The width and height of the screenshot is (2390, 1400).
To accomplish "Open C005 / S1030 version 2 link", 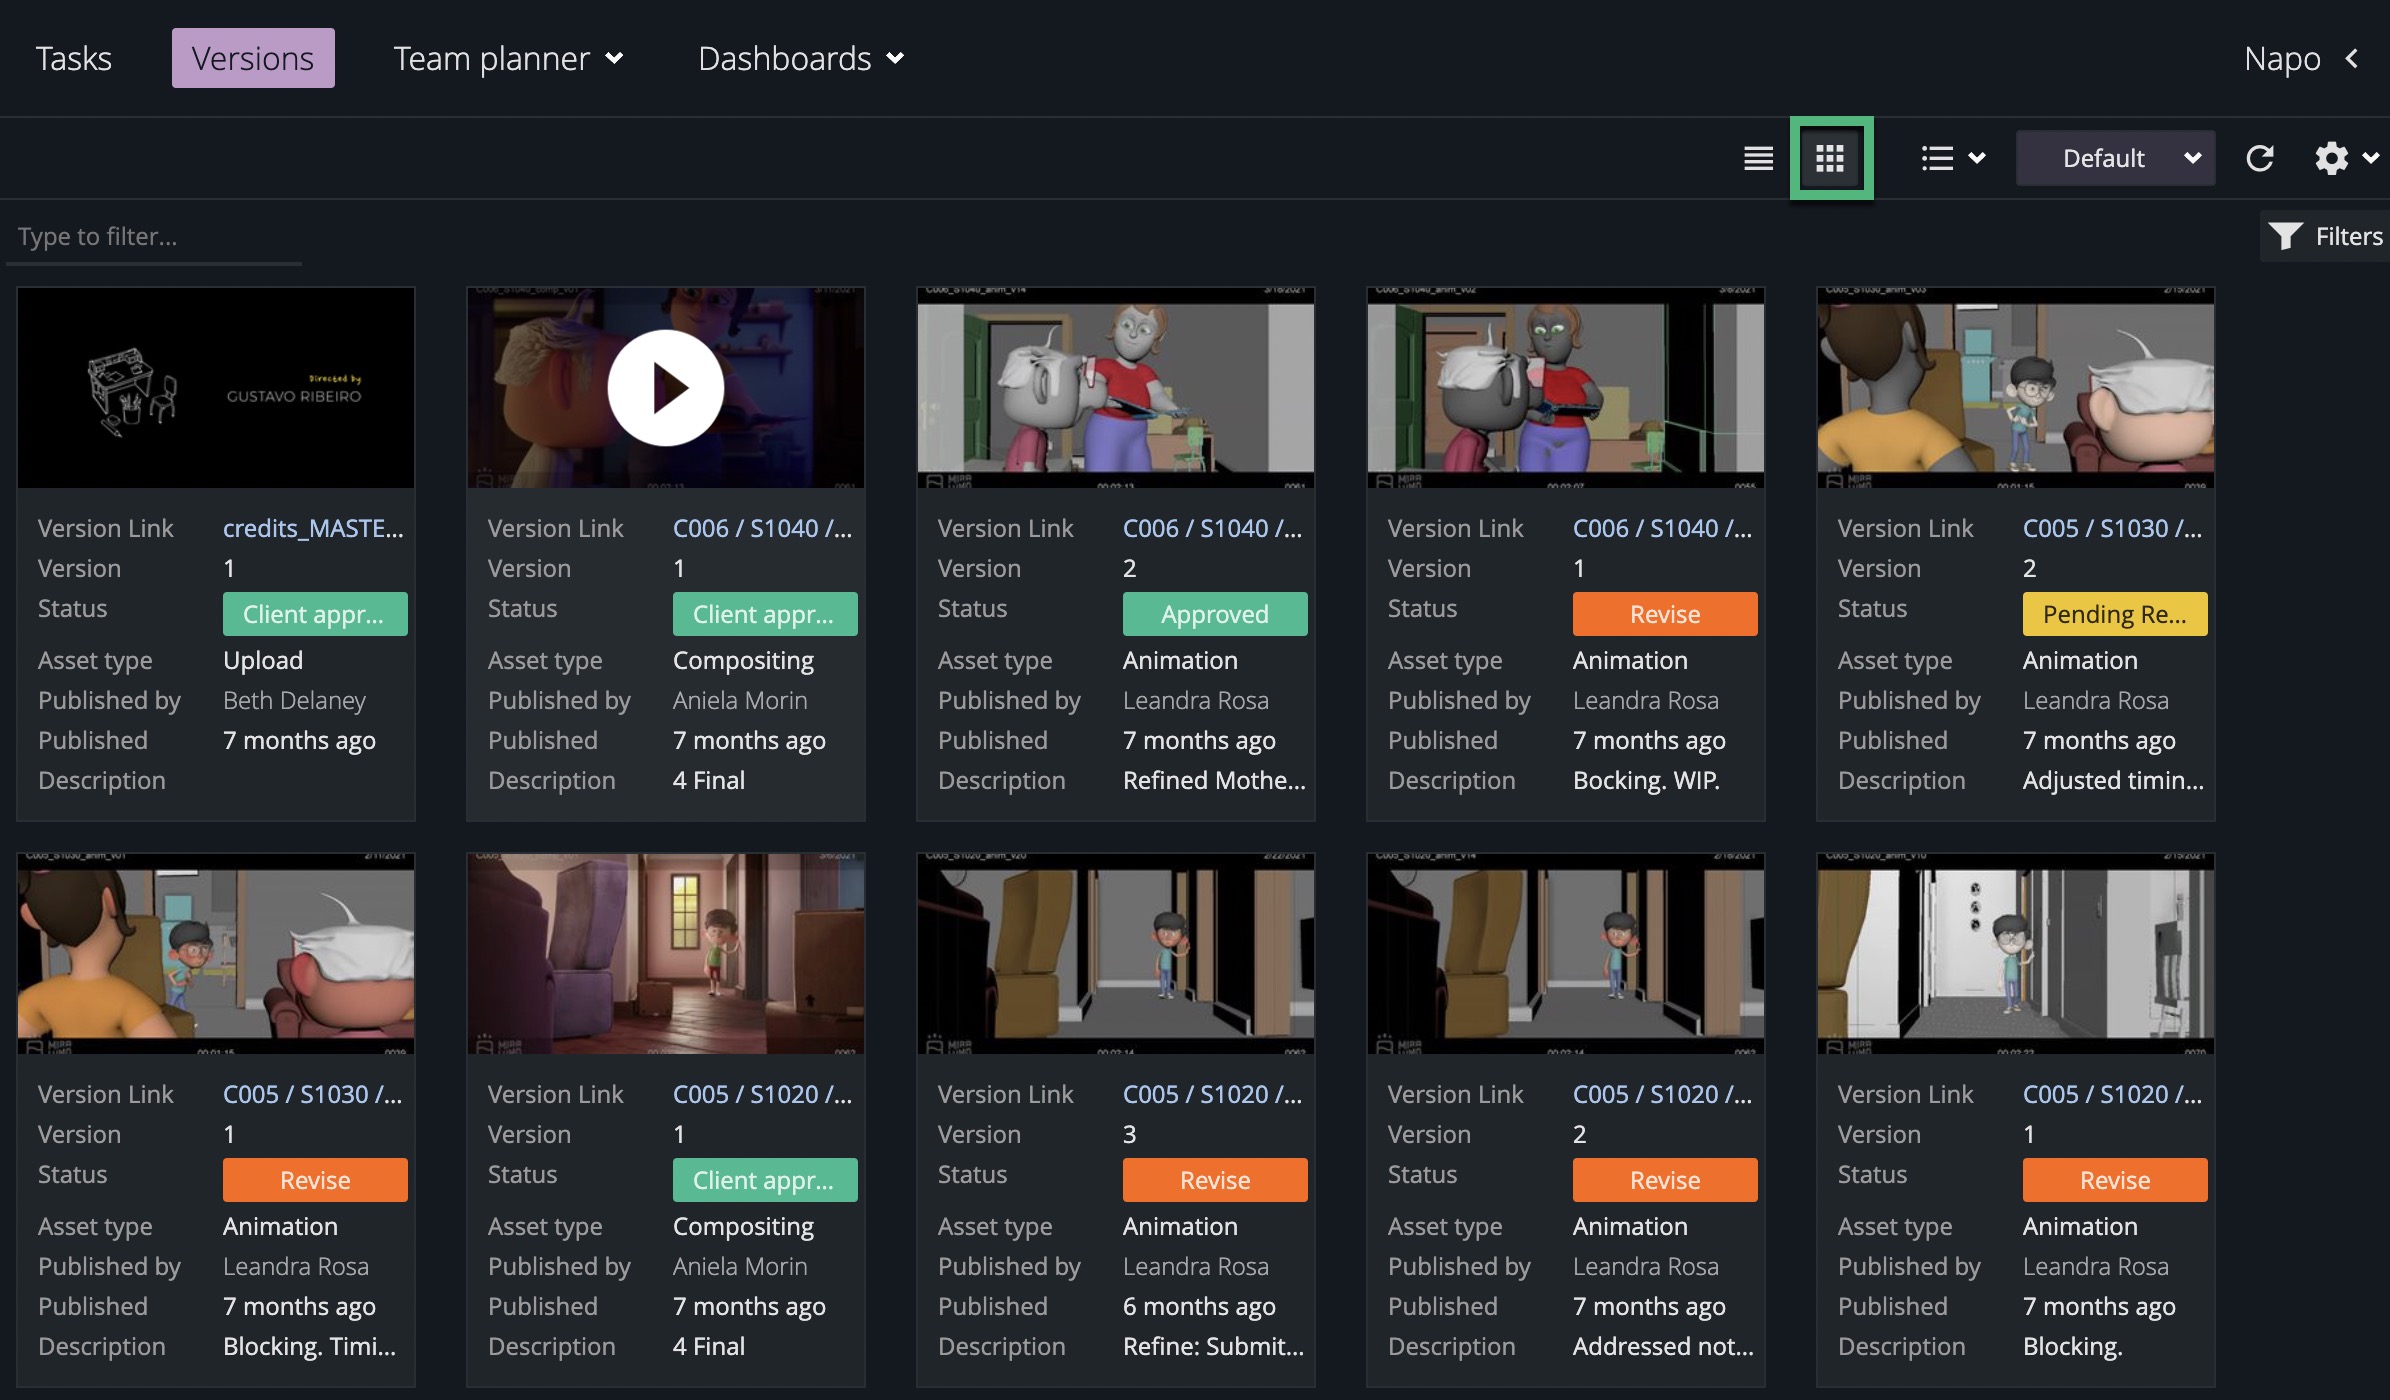I will point(2112,528).
